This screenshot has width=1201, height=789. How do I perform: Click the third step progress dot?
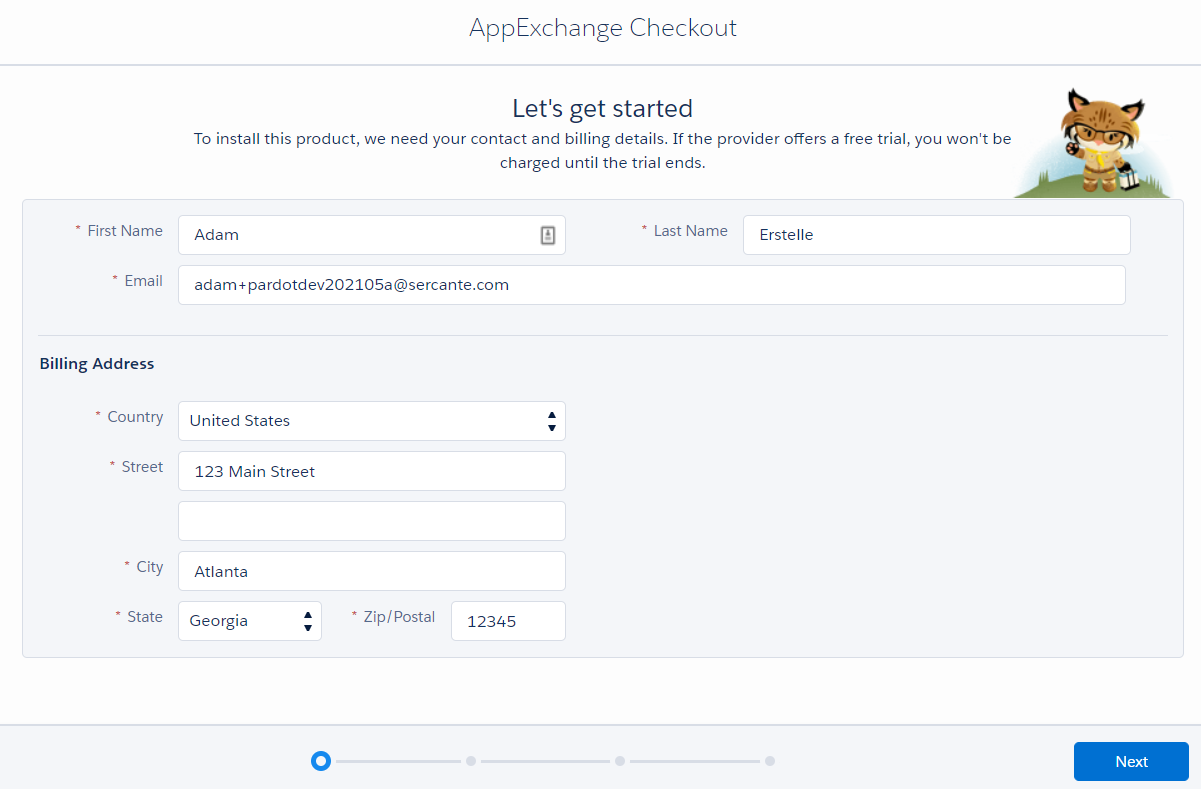pyautogui.click(x=620, y=761)
